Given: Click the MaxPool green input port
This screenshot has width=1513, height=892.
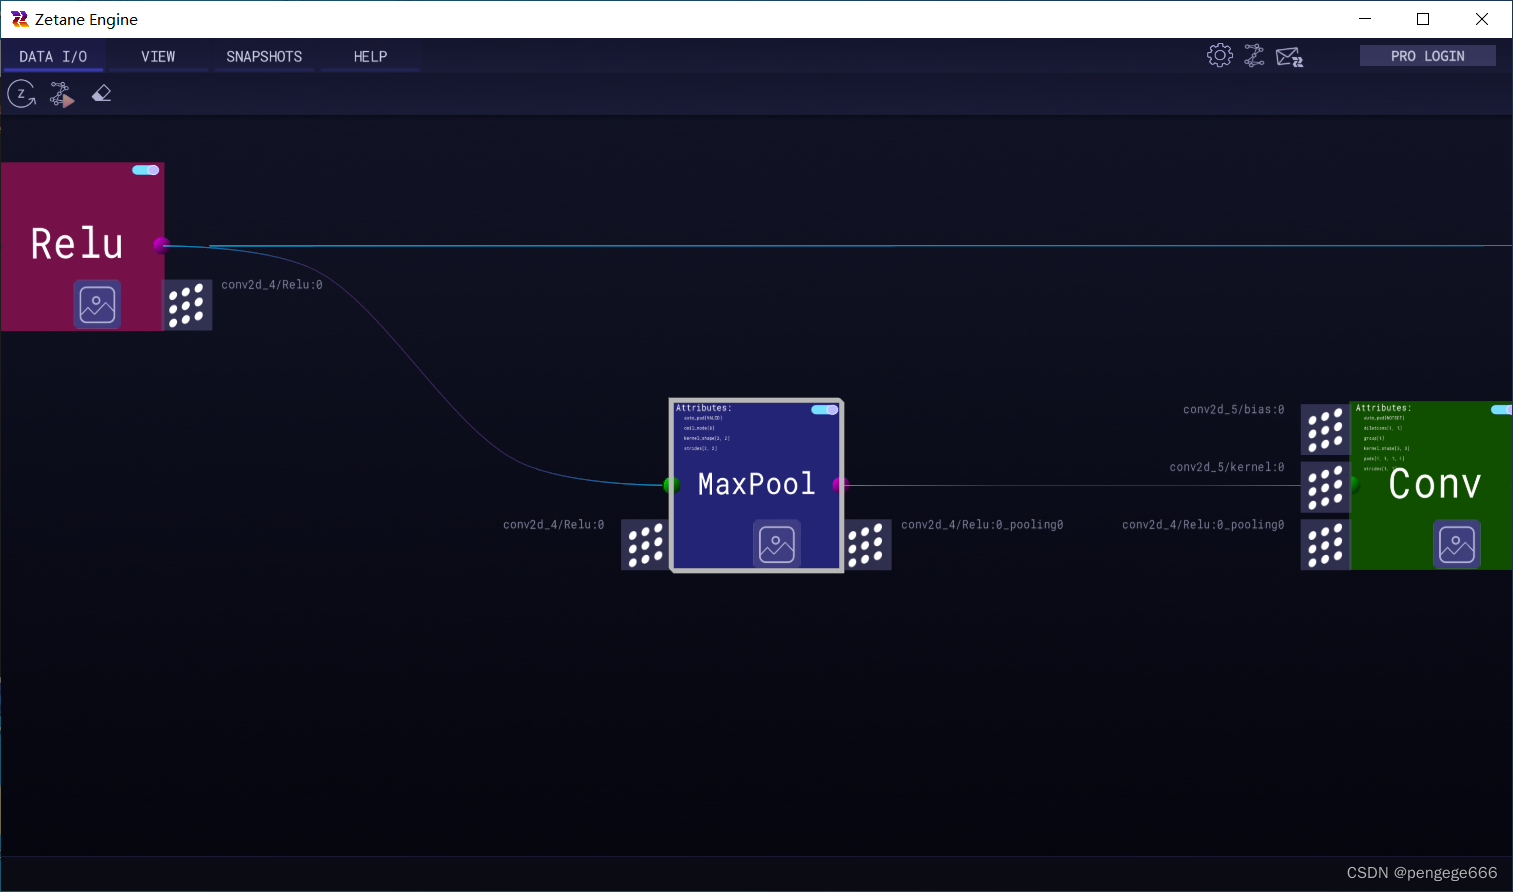Looking at the screenshot, I should point(671,485).
